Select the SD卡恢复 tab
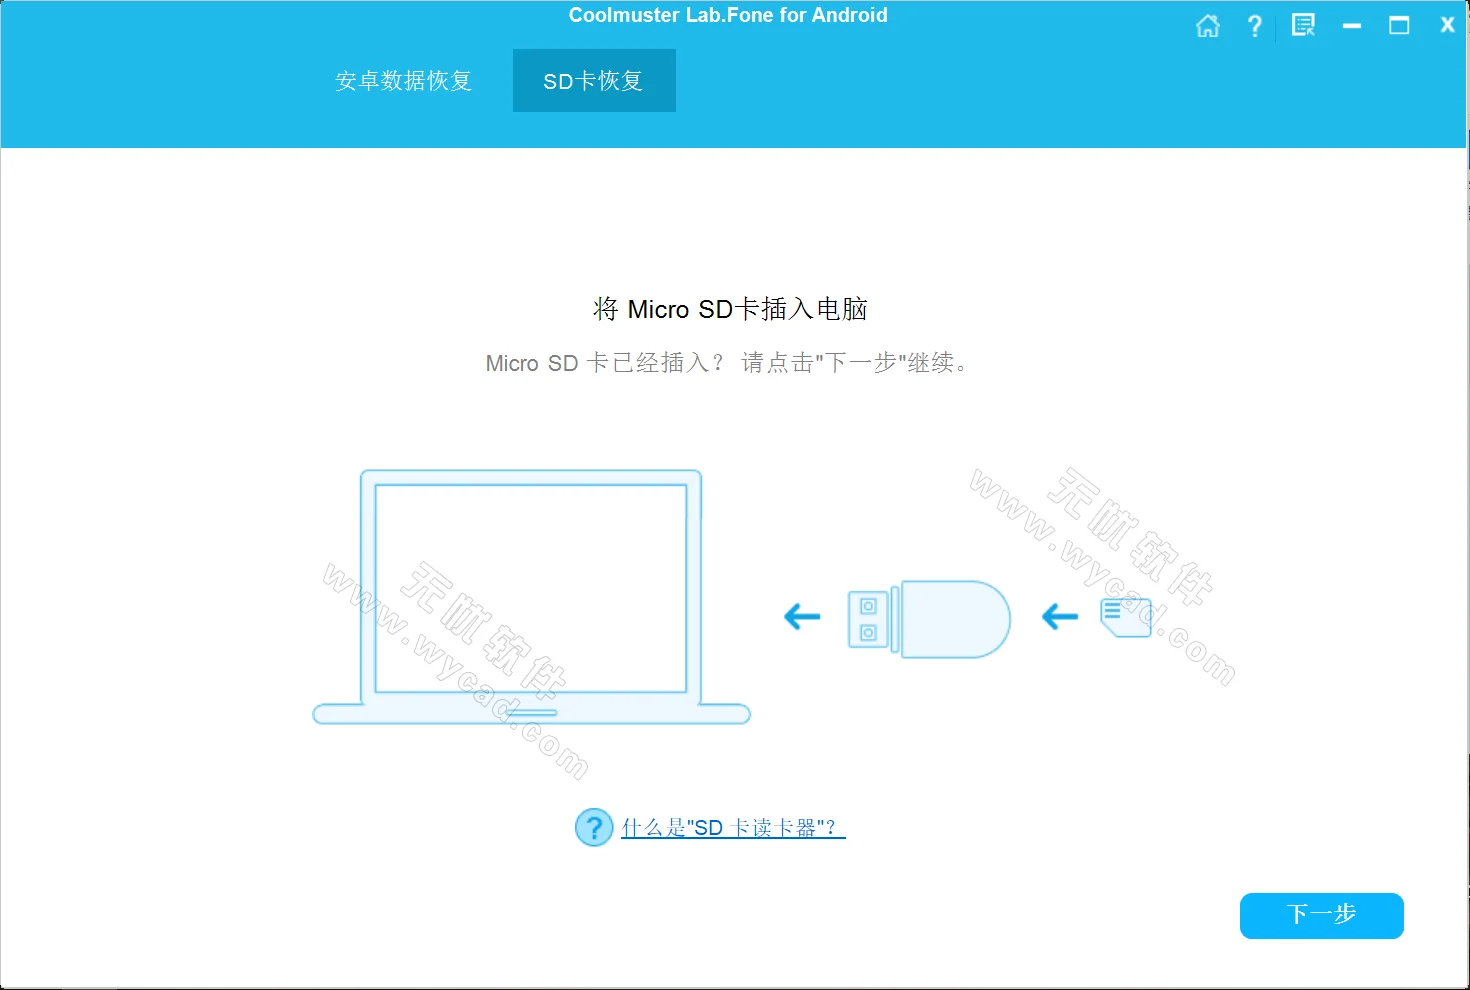 tap(594, 80)
